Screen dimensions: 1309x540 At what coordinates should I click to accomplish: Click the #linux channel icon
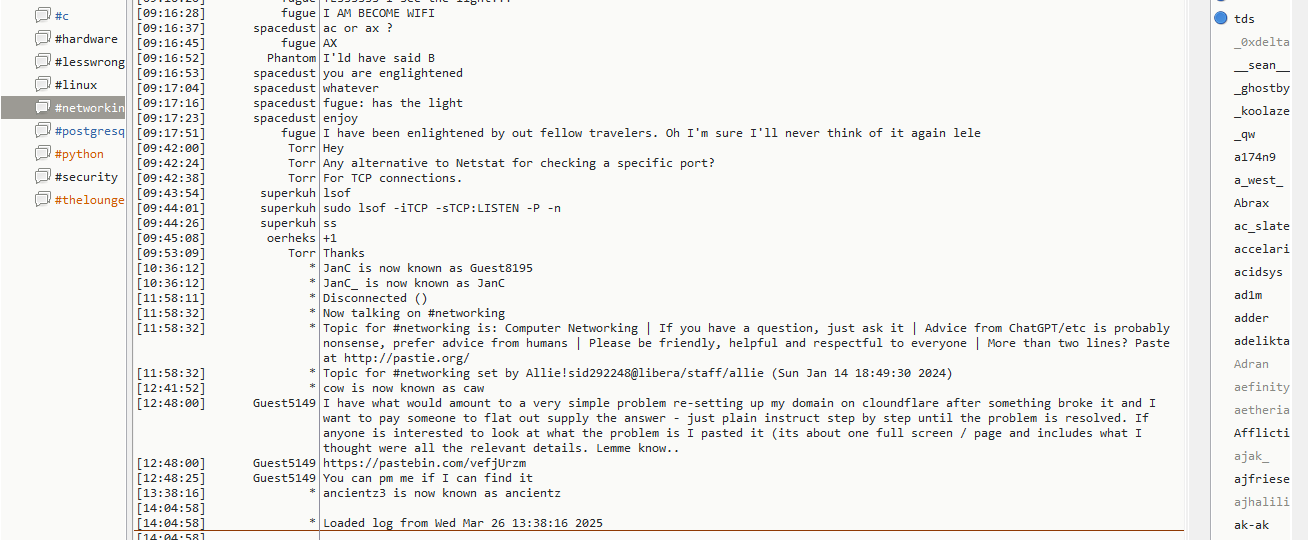tap(42, 85)
